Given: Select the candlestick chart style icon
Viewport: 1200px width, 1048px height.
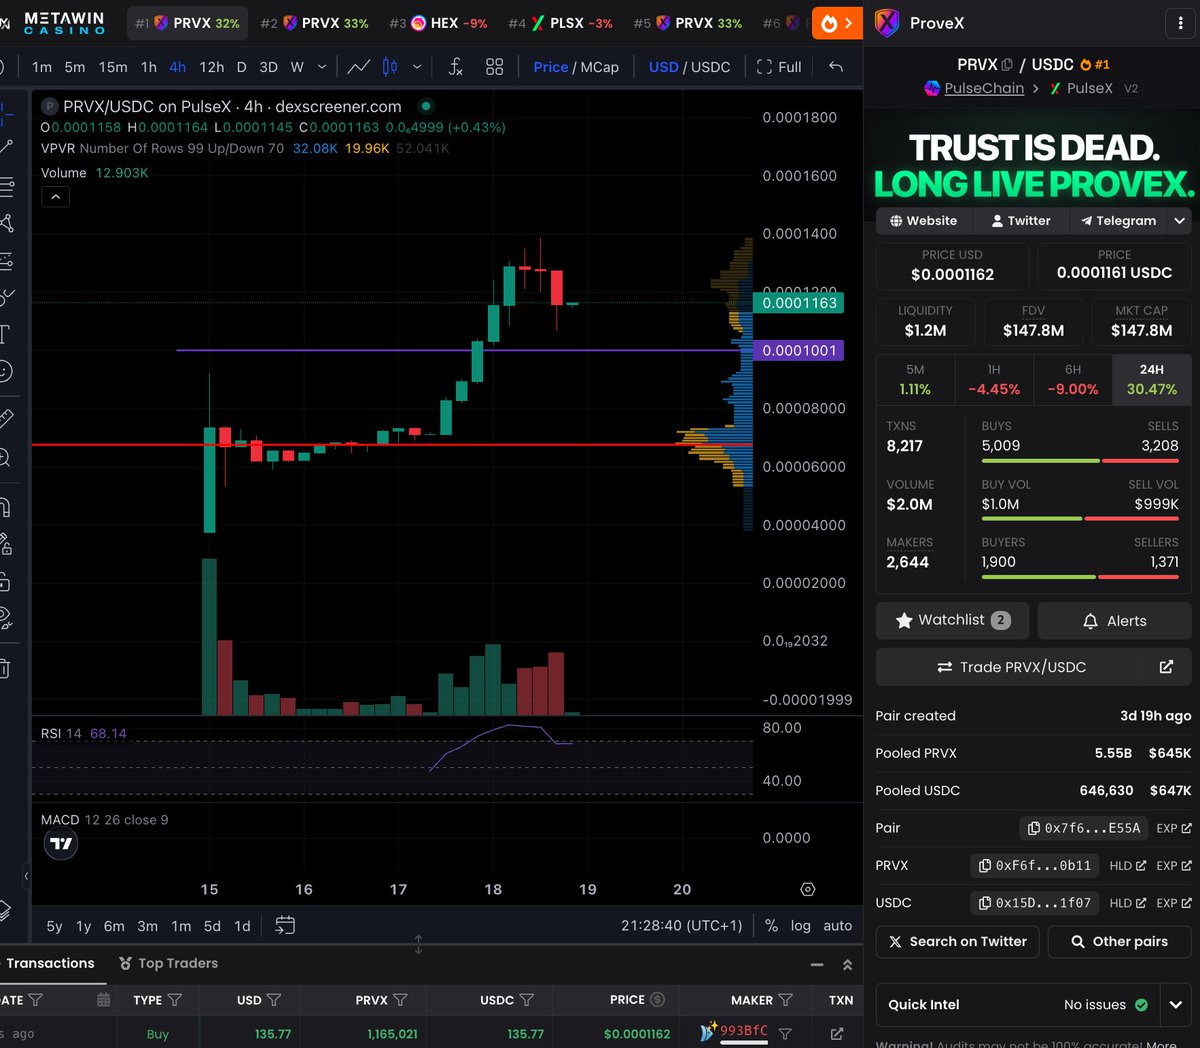Looking at the screenshot, I should point(390,67).
